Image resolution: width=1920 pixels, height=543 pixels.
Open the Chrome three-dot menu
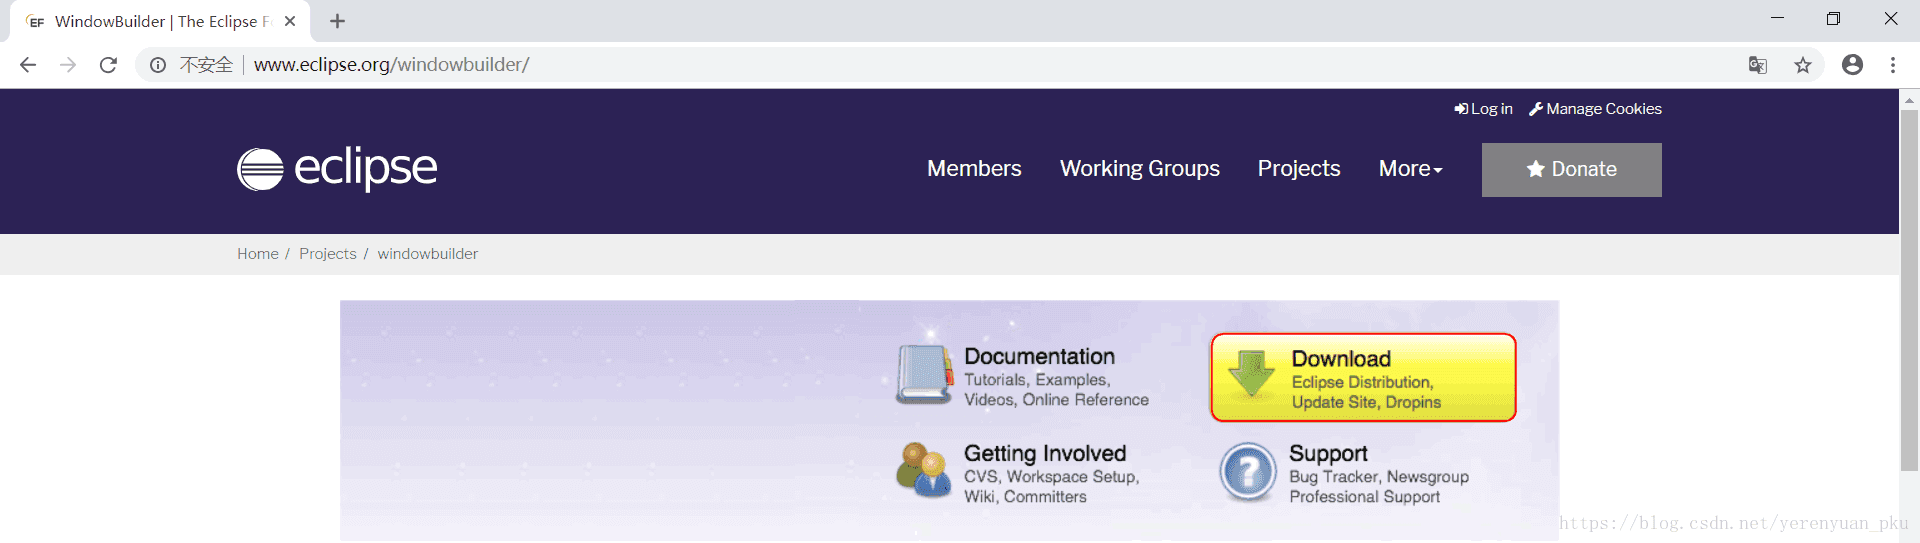tap(1893, 65)
